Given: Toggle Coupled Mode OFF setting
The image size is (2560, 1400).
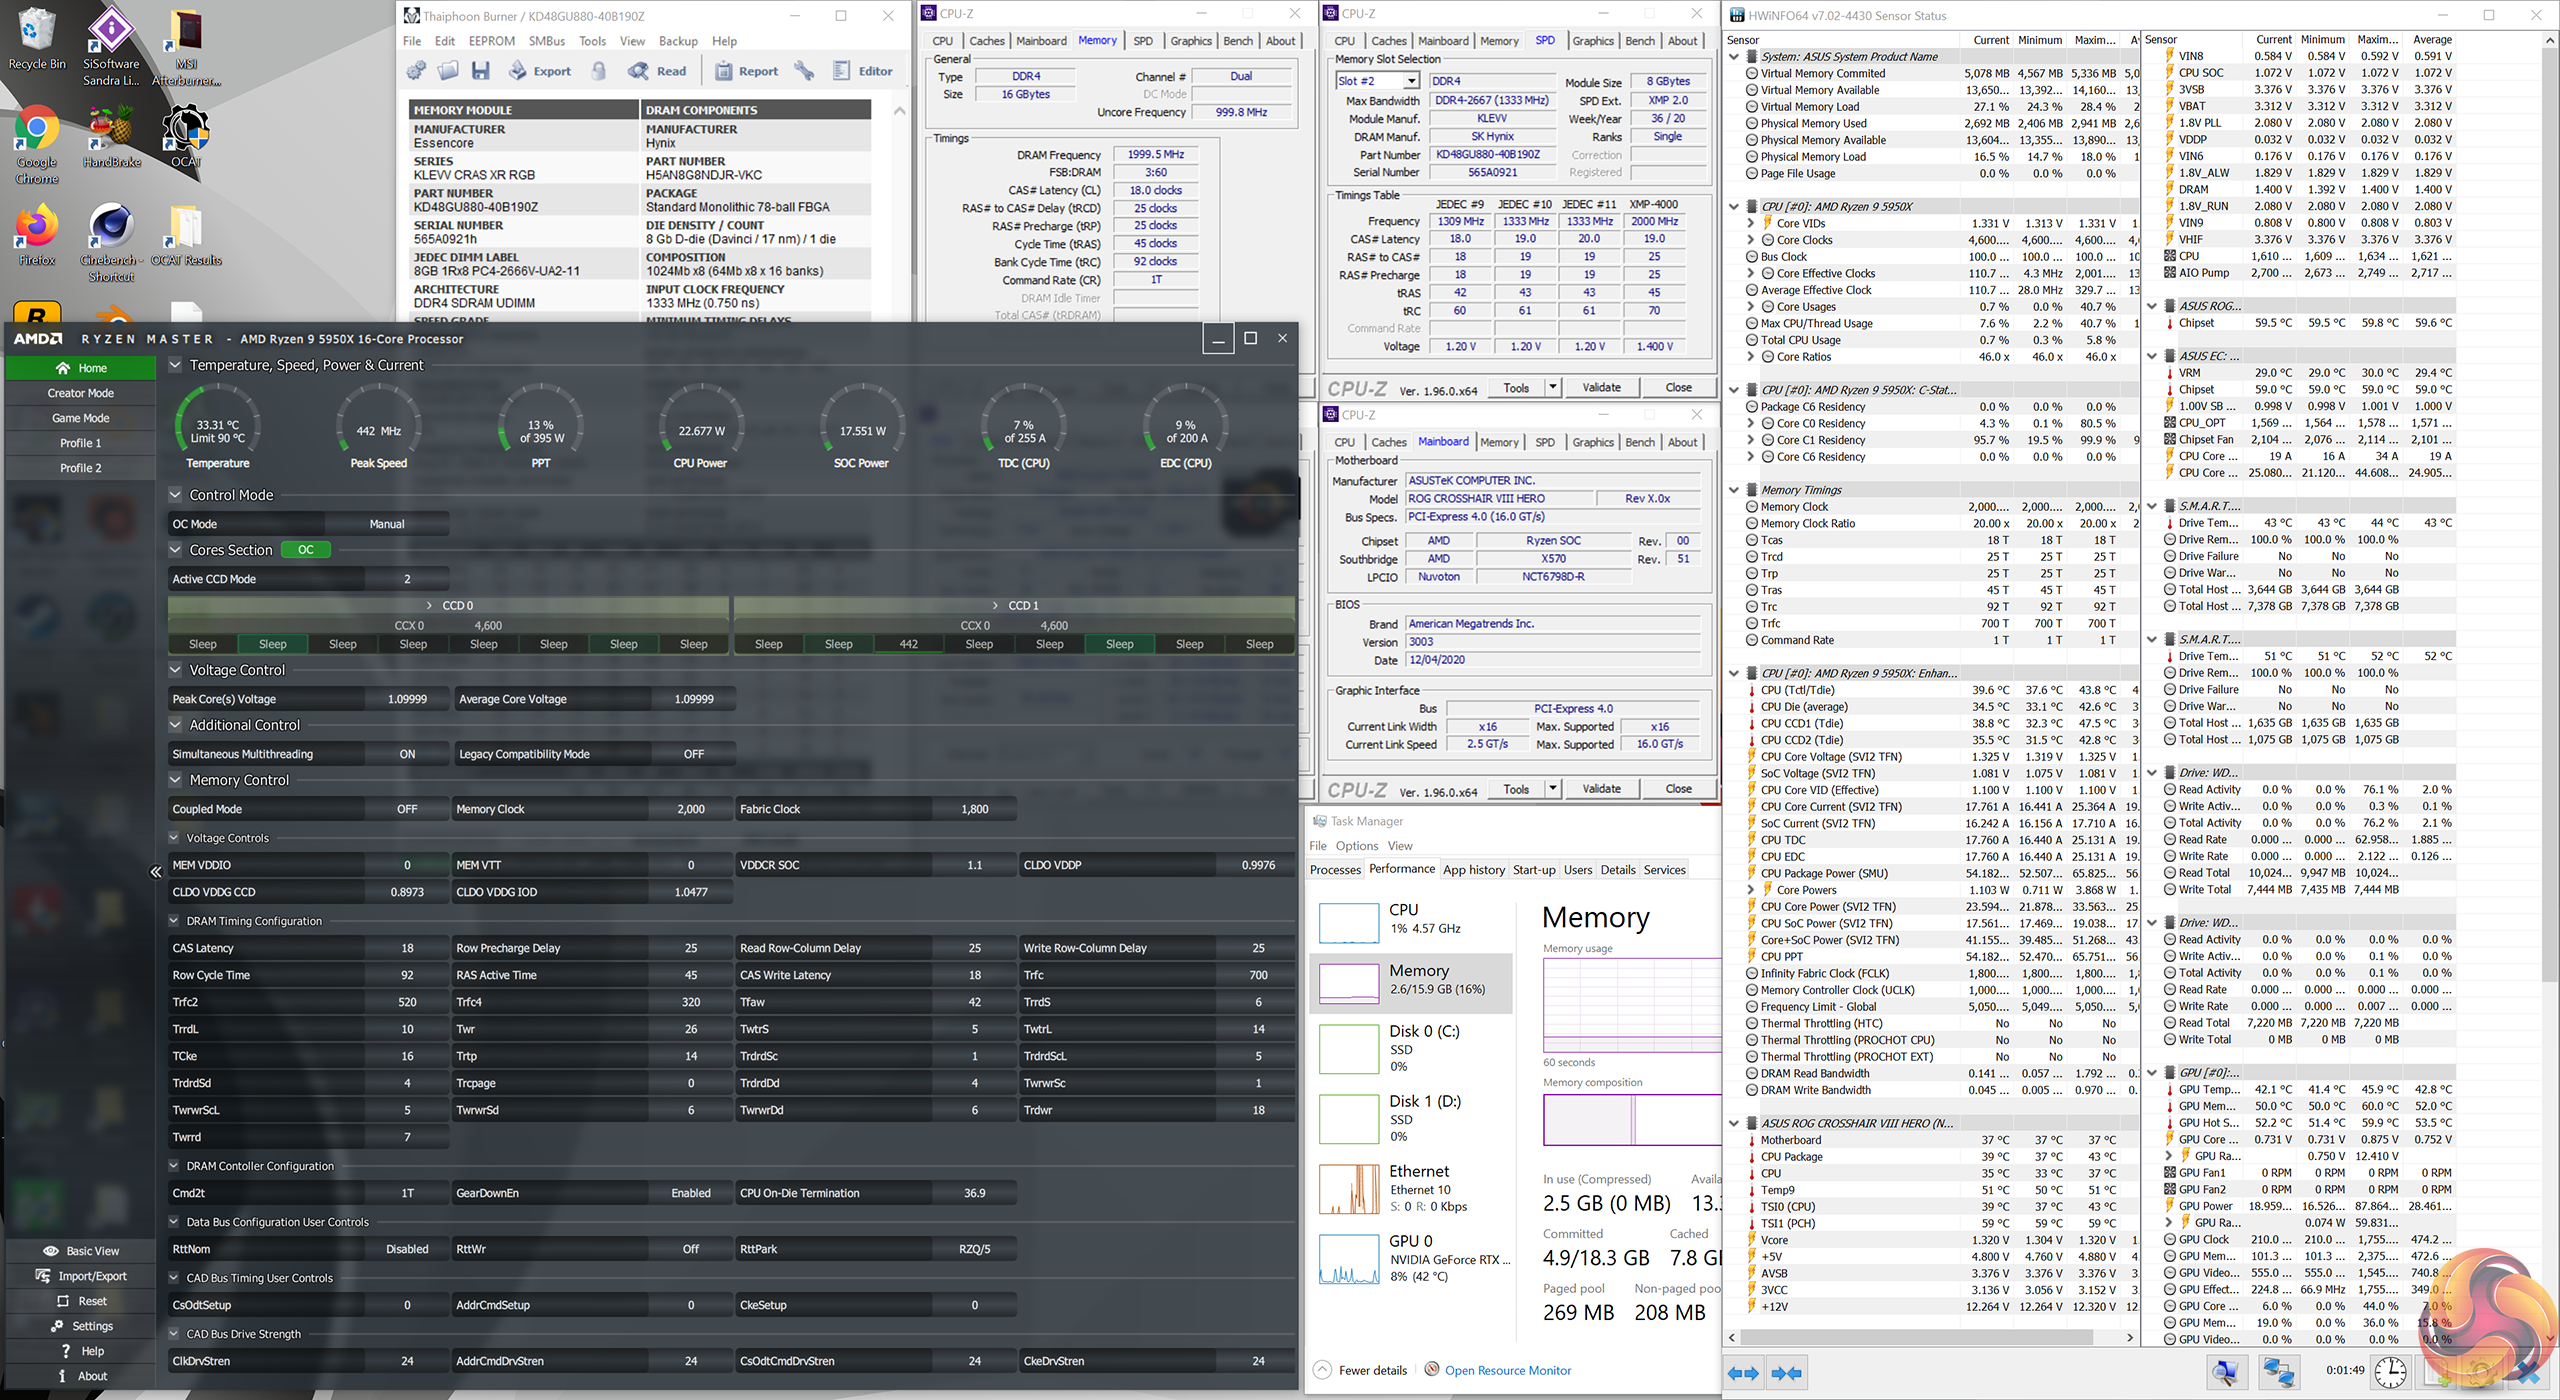Looking at the screenshot, I should [407, 809].
